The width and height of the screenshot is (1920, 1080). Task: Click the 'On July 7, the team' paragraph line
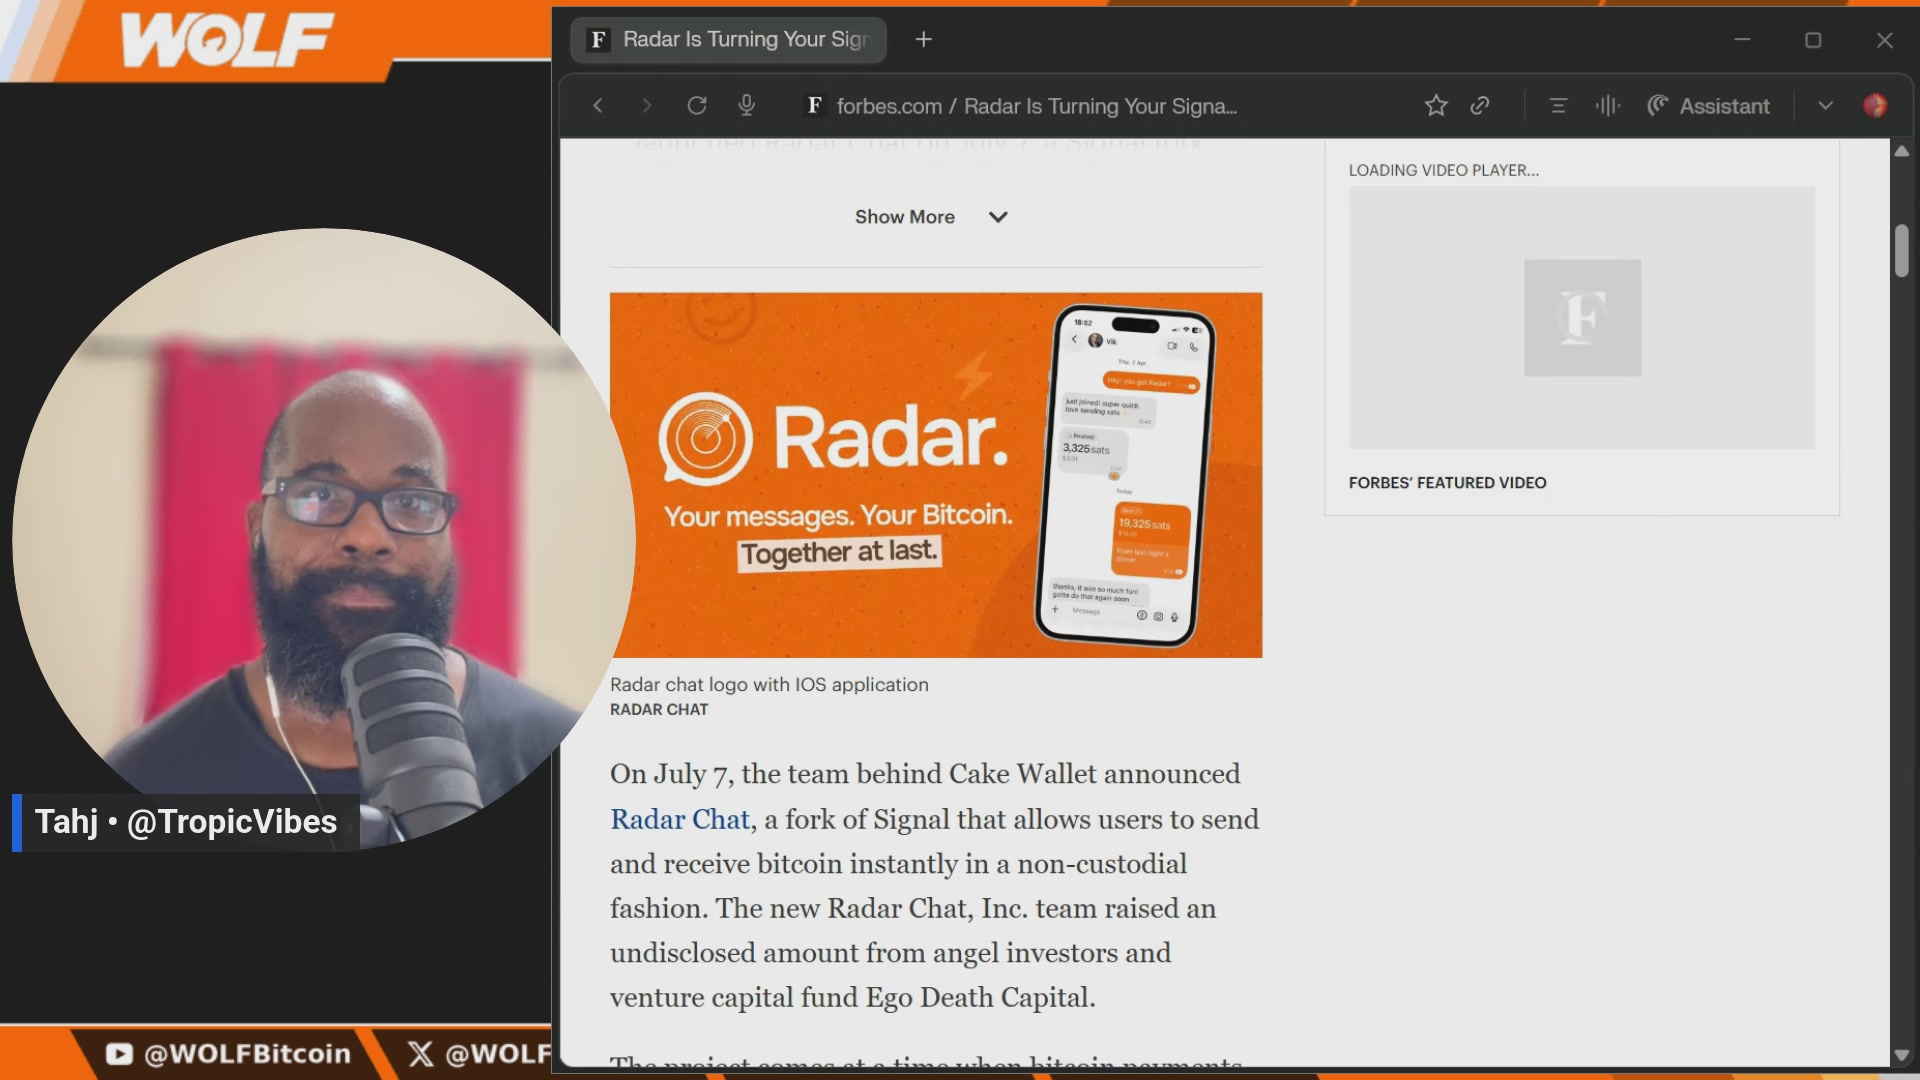coord(925,774)
